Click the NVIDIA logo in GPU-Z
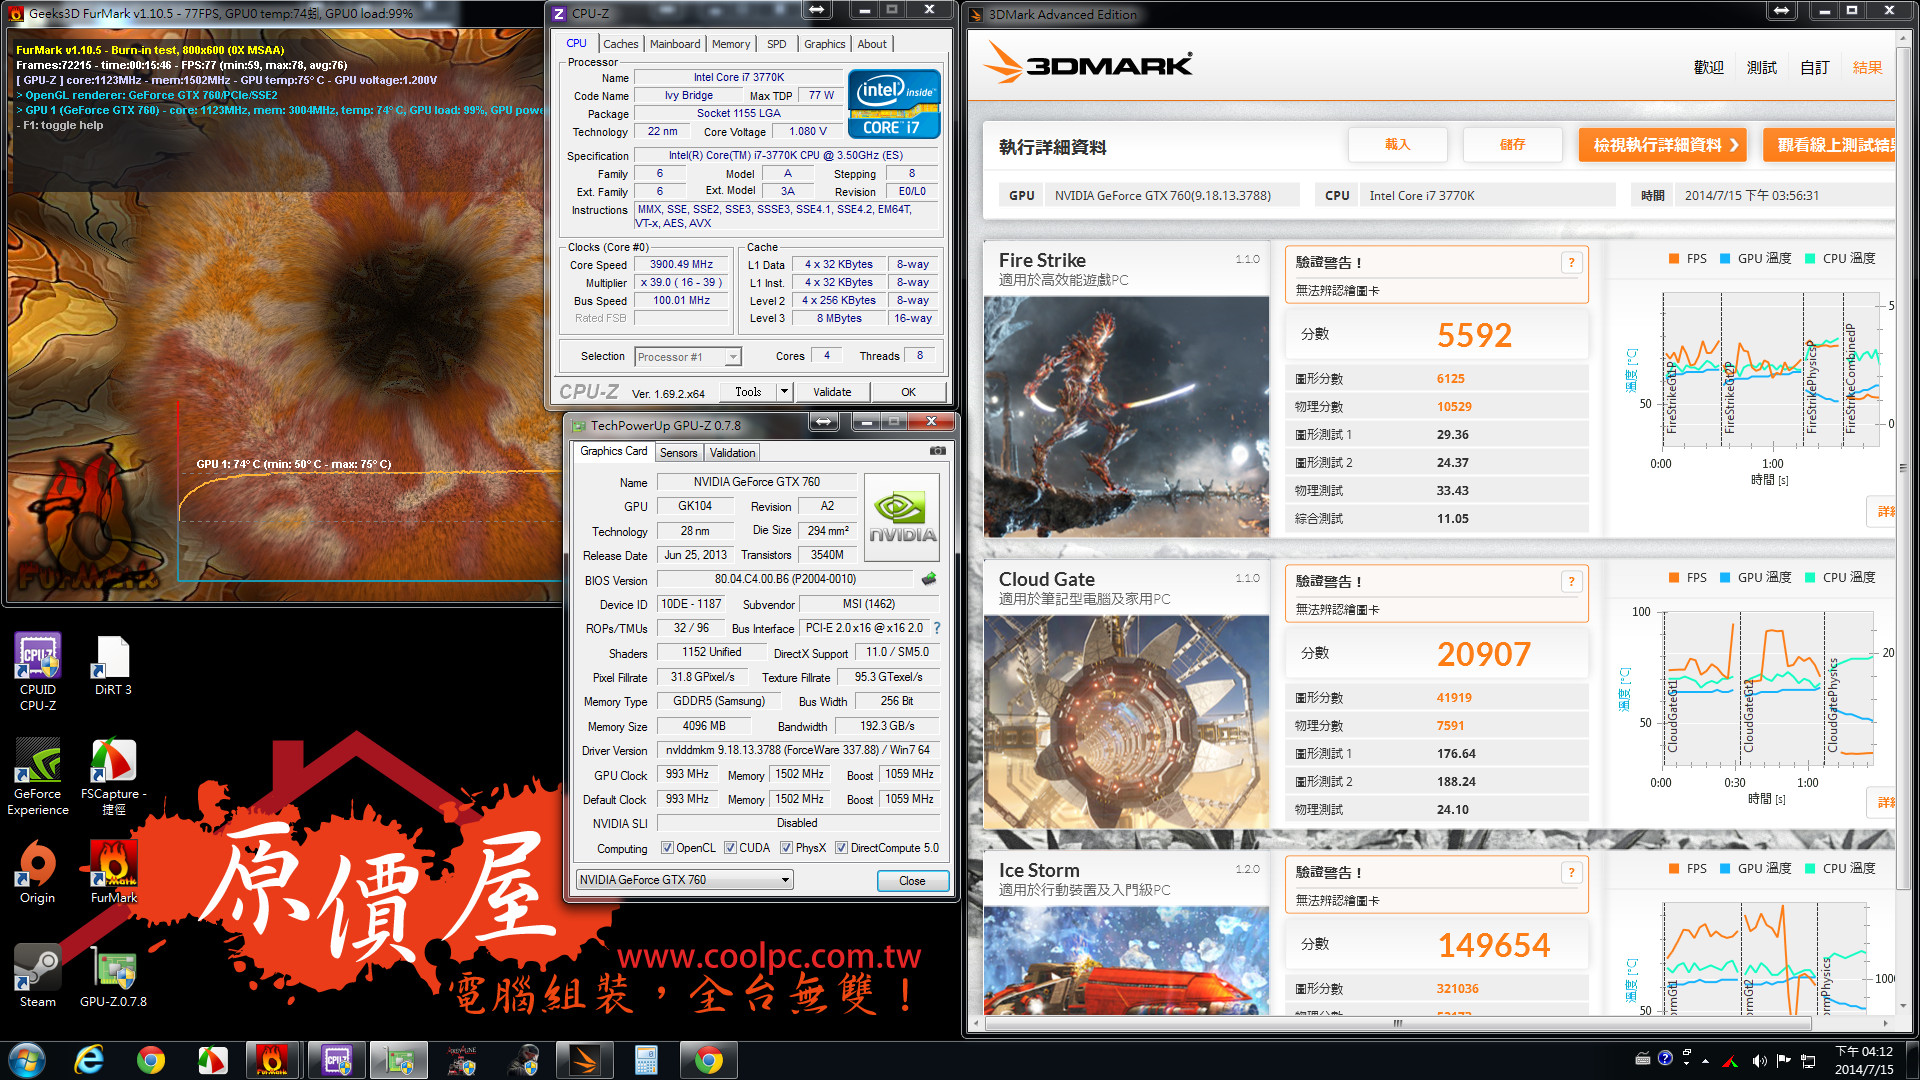This screenshot has width=1920, height=1080. [901, 517]
